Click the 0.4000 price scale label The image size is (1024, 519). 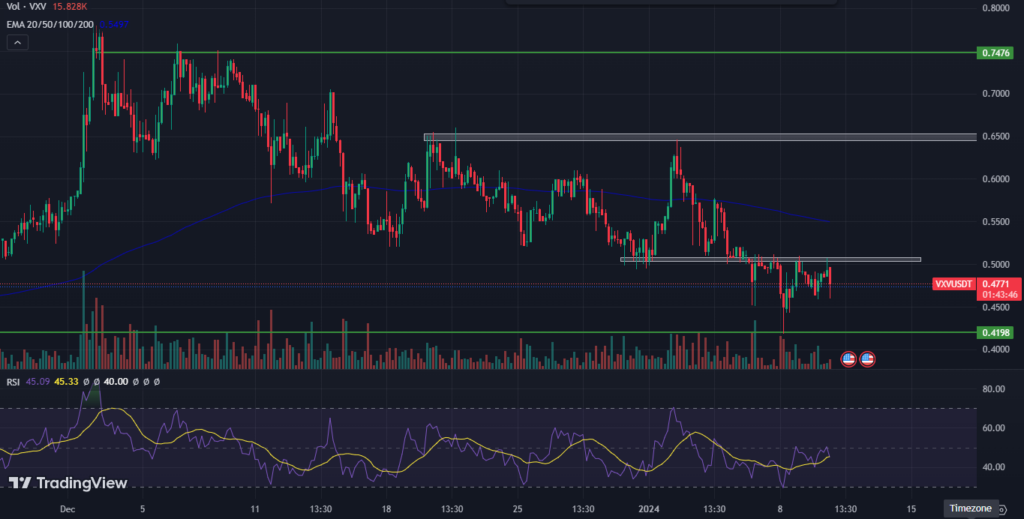996,349
